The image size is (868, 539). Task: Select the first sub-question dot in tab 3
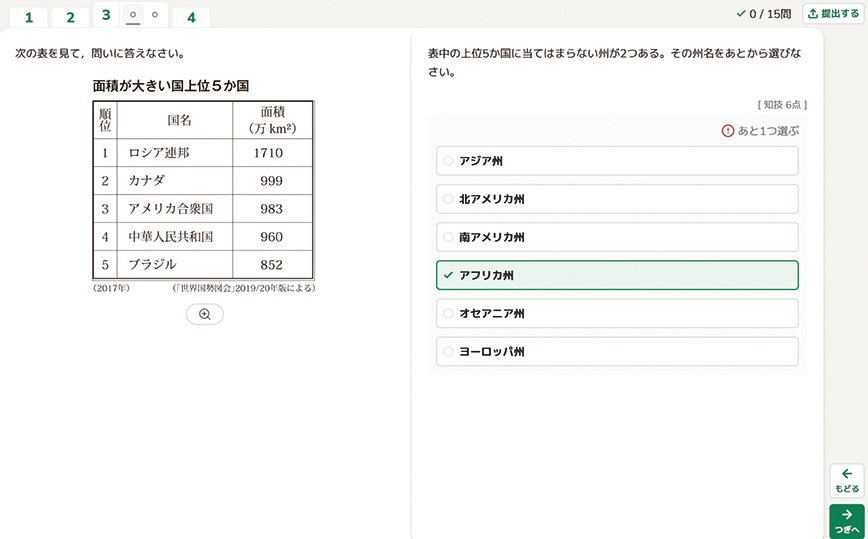coord(133,16)
